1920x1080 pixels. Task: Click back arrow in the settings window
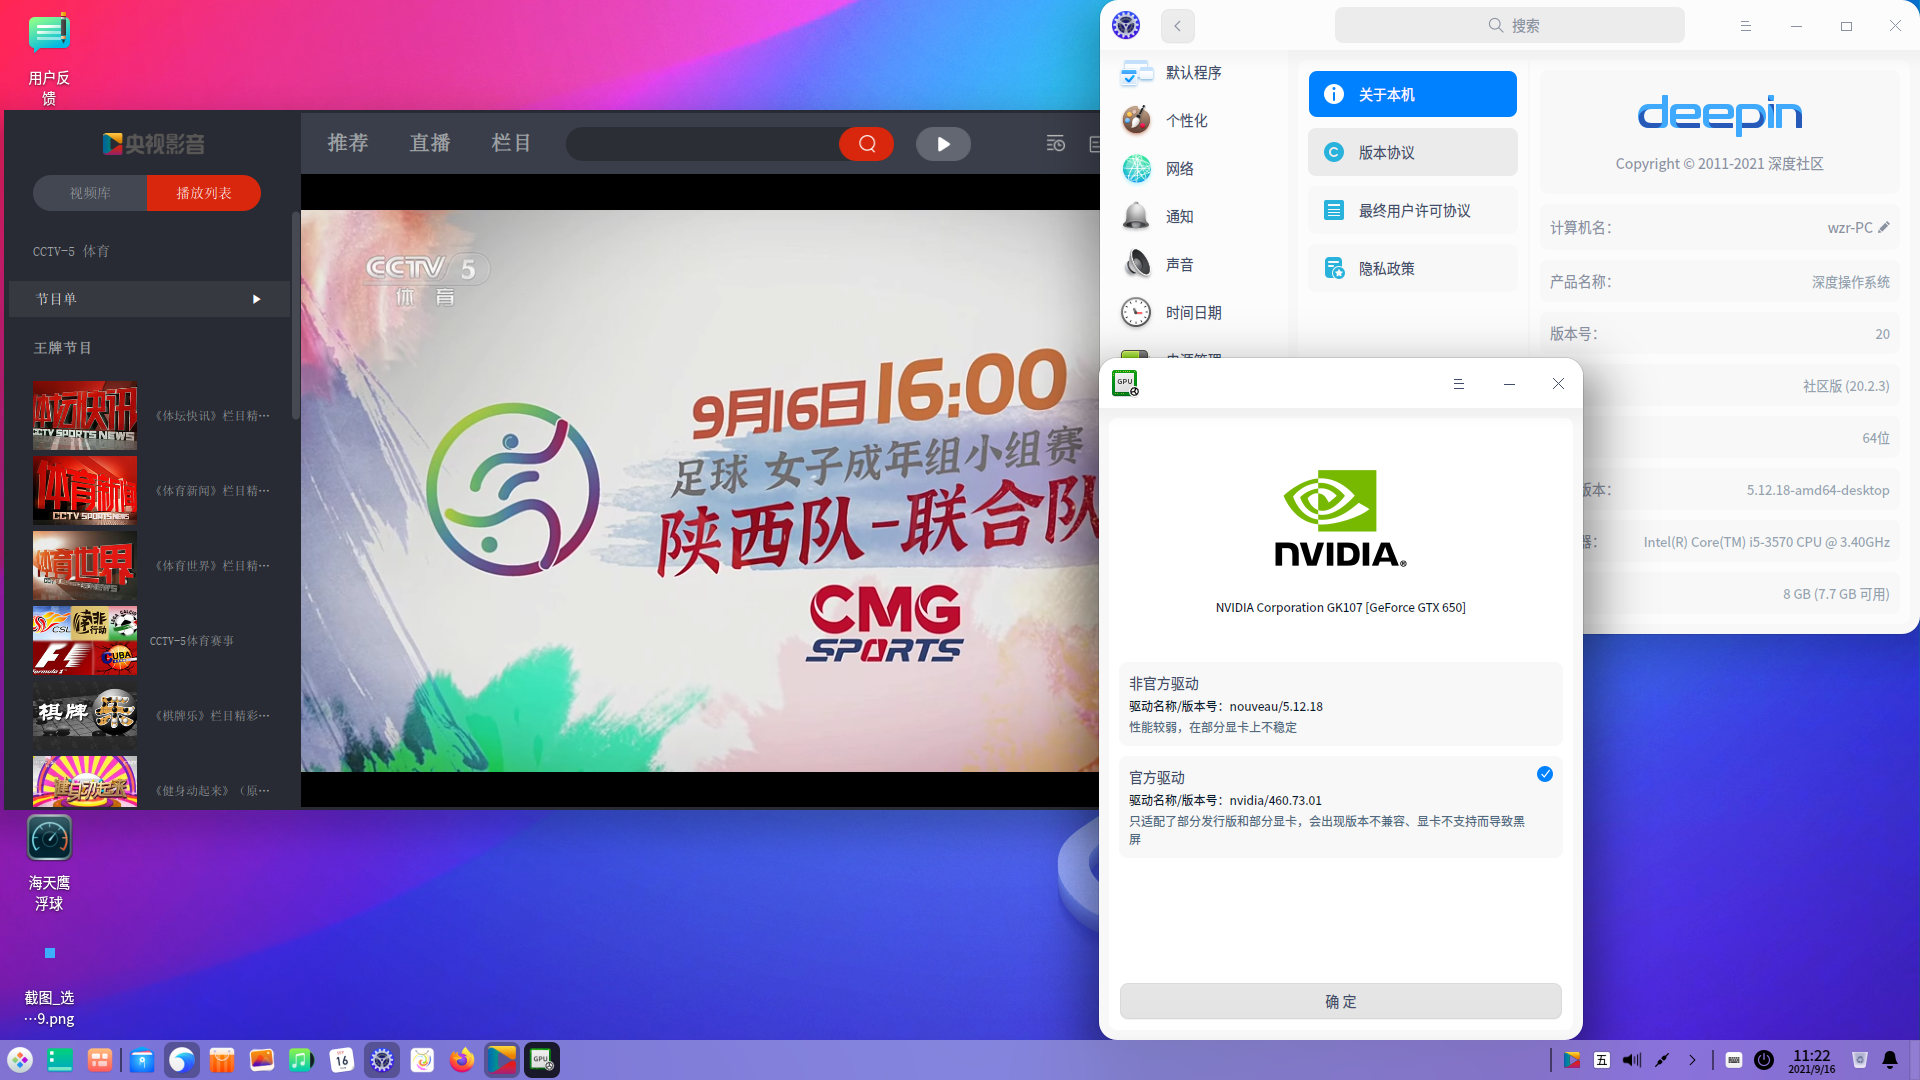tap(1177, 26)
